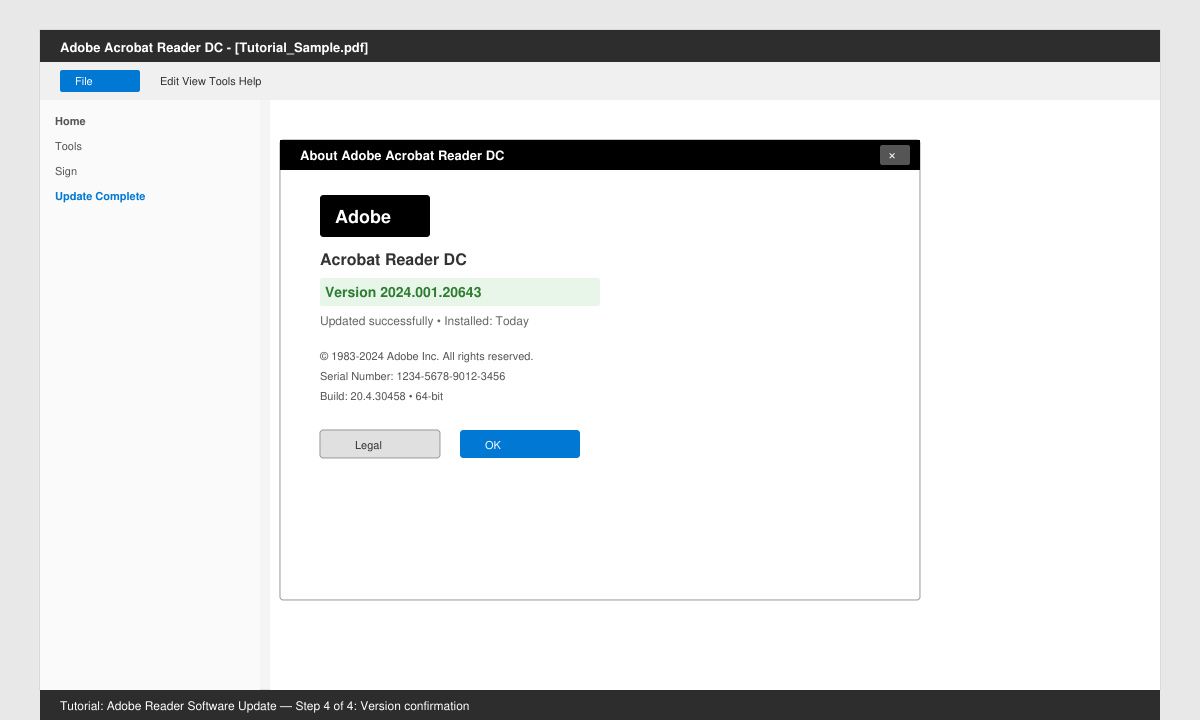Click the tutorial status bar text 'Step 4 of 4'

click(x=326, y=706)
